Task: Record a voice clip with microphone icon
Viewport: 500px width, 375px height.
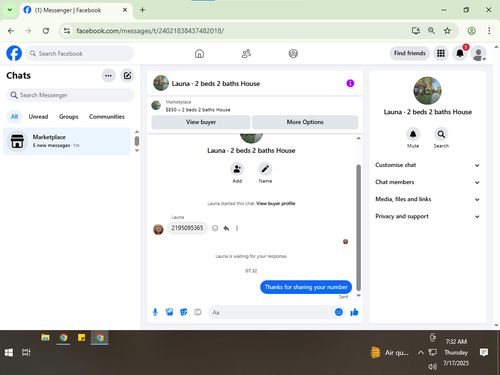Action: click(x=155, y=312)
